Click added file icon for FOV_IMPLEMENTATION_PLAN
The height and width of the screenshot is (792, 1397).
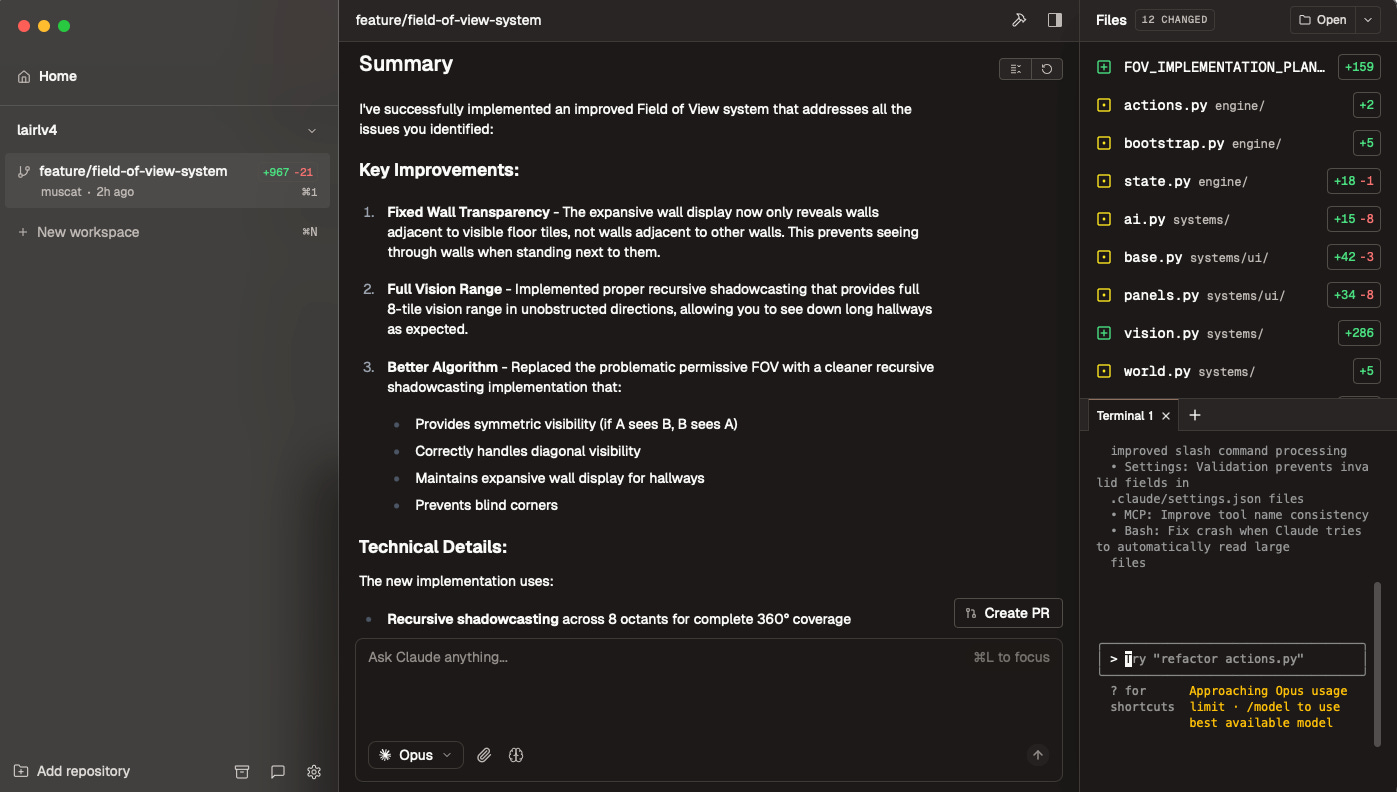1104,67
